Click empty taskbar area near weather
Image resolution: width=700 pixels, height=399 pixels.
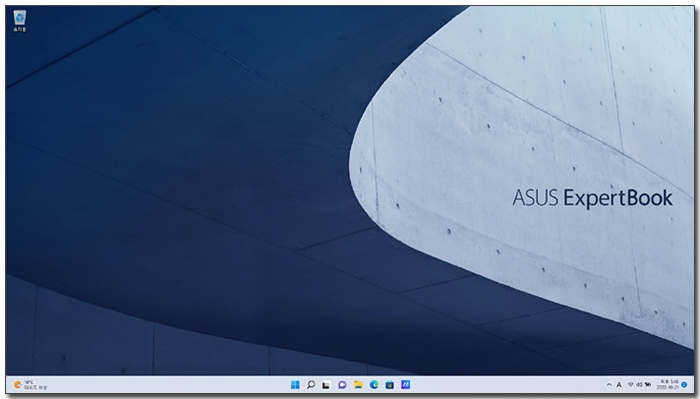(x=156, y=385)
